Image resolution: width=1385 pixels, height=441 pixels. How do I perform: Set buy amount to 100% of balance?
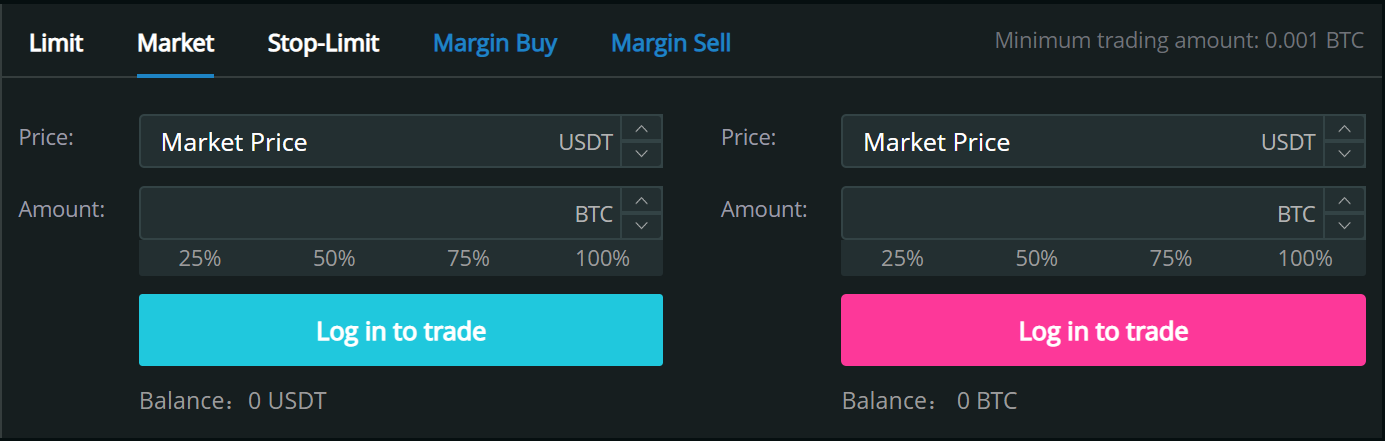tap(602, 259)
